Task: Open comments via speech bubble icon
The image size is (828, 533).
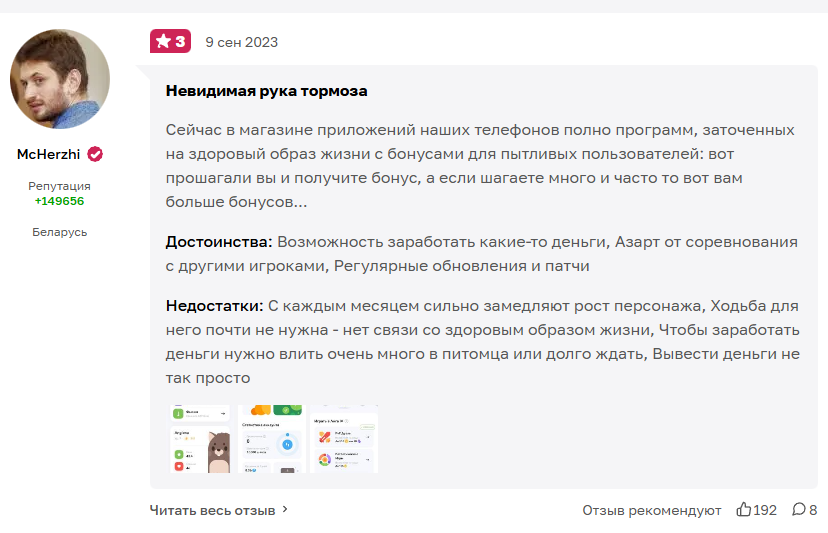Action: (x=798, y=509)
